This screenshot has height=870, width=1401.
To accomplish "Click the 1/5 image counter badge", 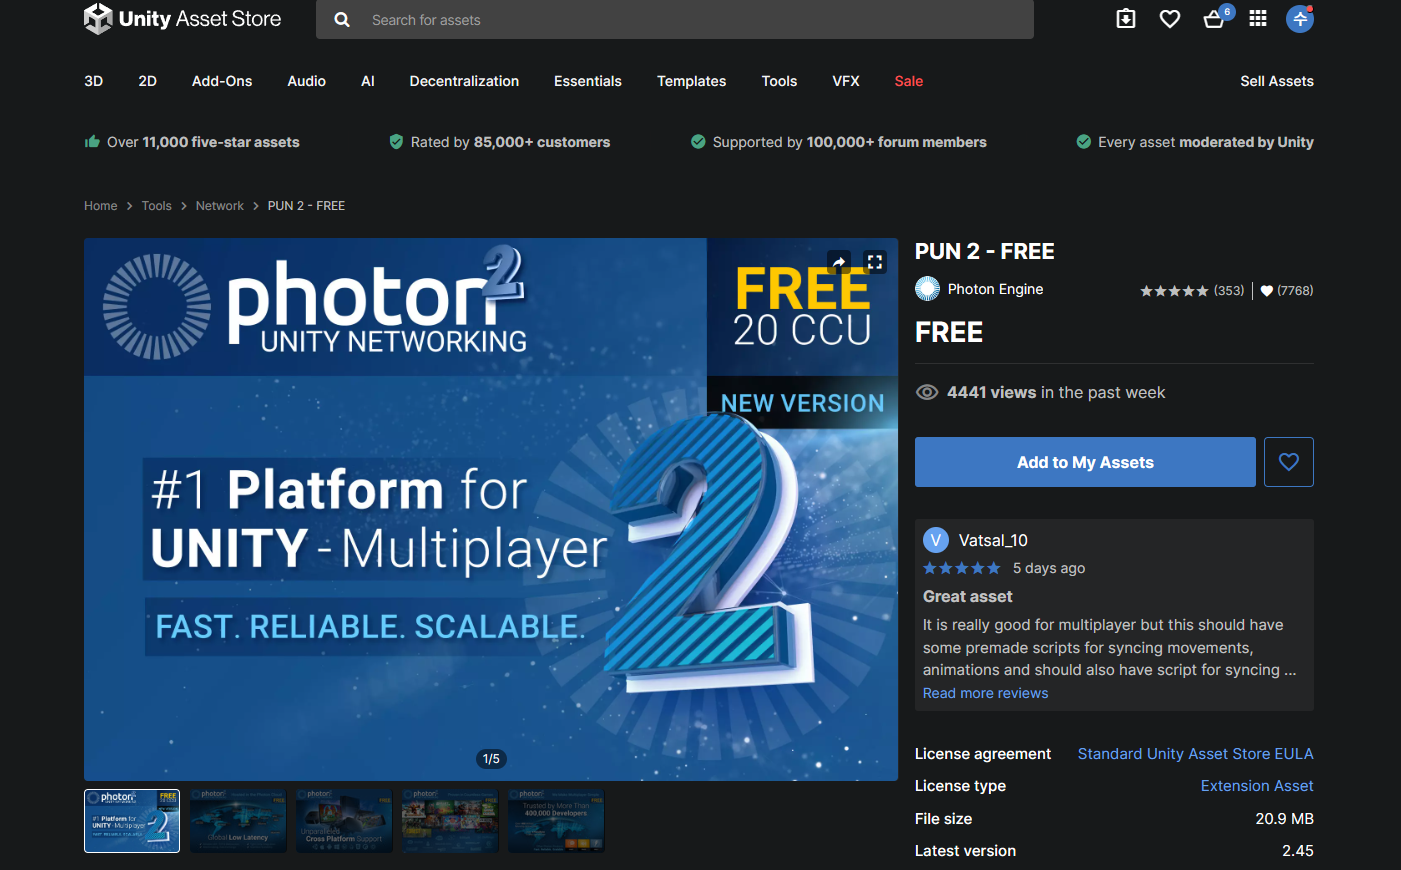I will tap(491, 759).
